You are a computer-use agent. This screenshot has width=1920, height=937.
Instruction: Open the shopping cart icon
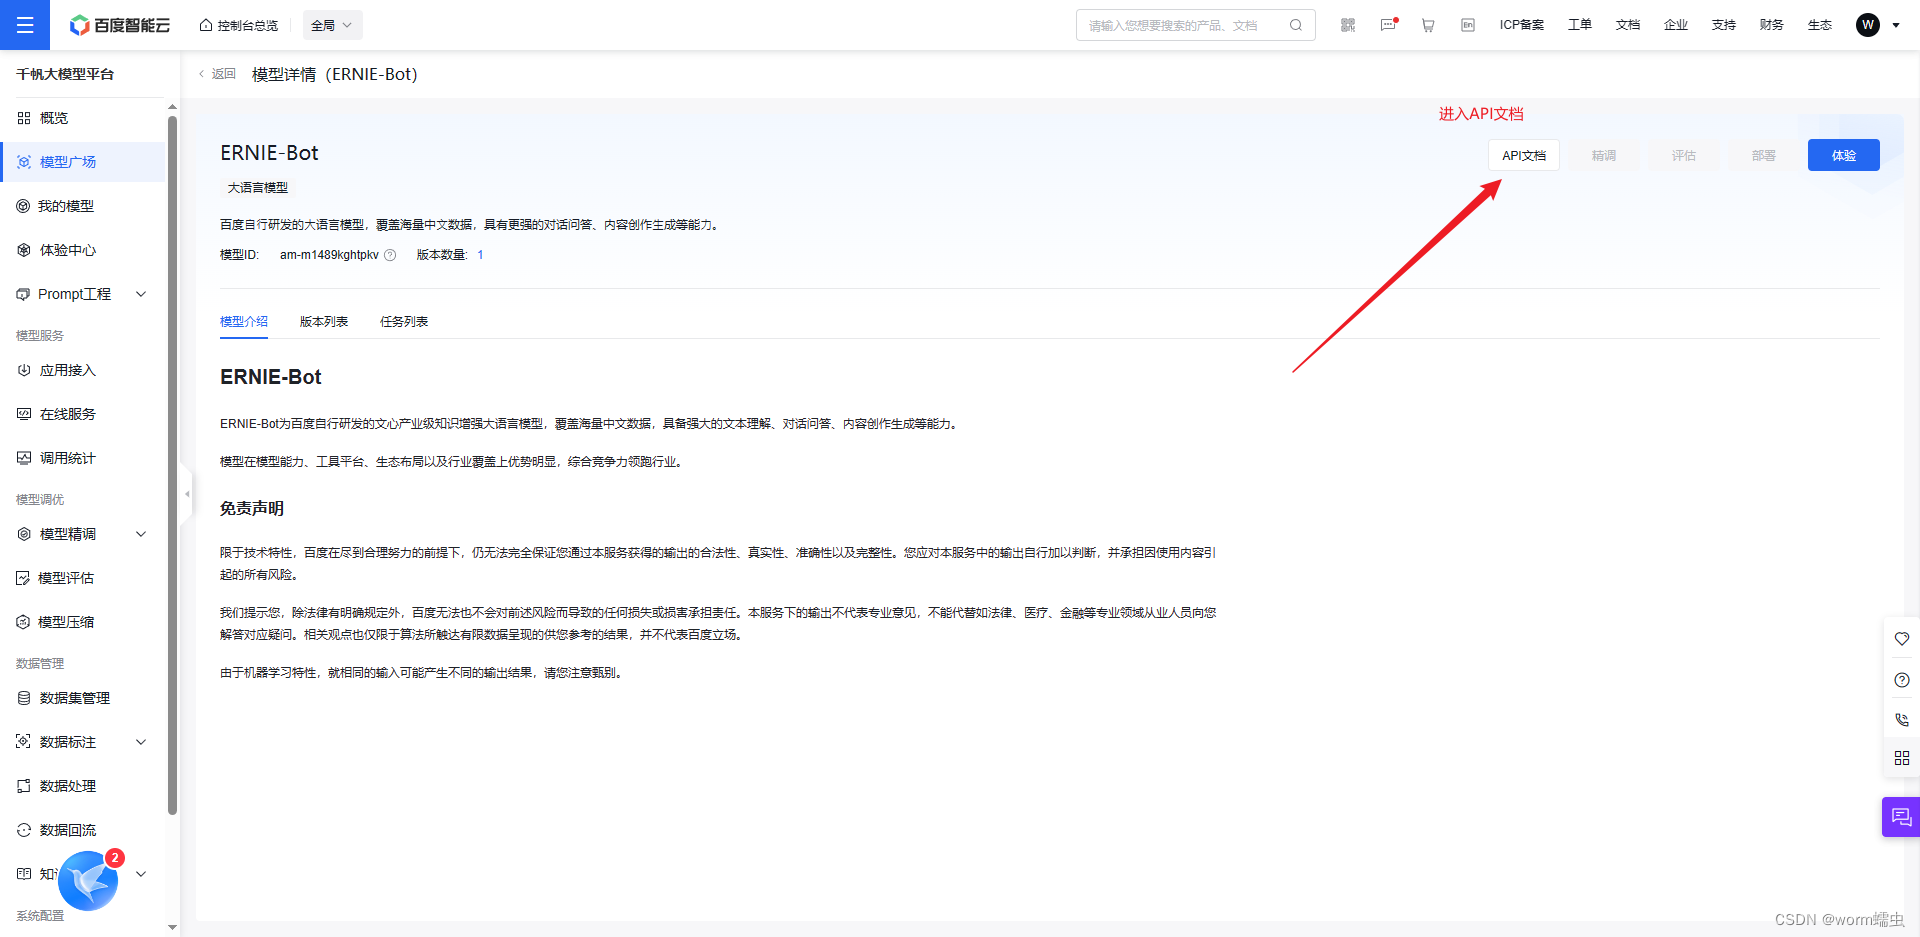tap(1428, 25)
